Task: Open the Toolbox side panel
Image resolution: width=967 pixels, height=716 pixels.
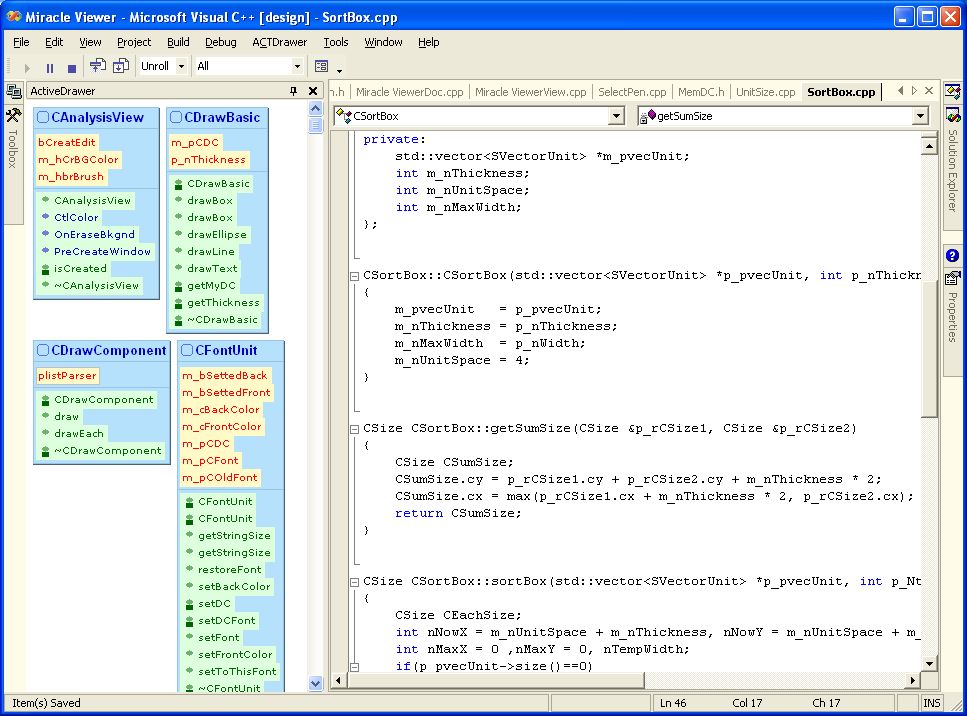Action: coord(13,140)
